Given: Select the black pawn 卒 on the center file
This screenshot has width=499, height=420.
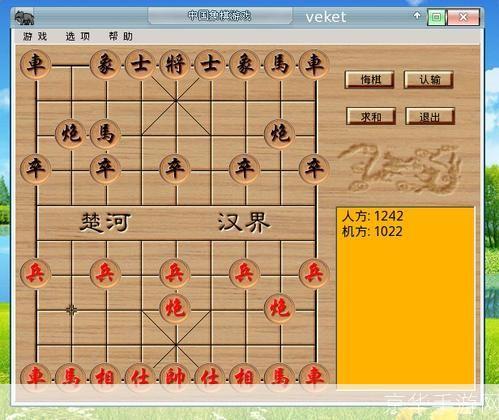Looking at the screenshot, I should tap(175, 169).
